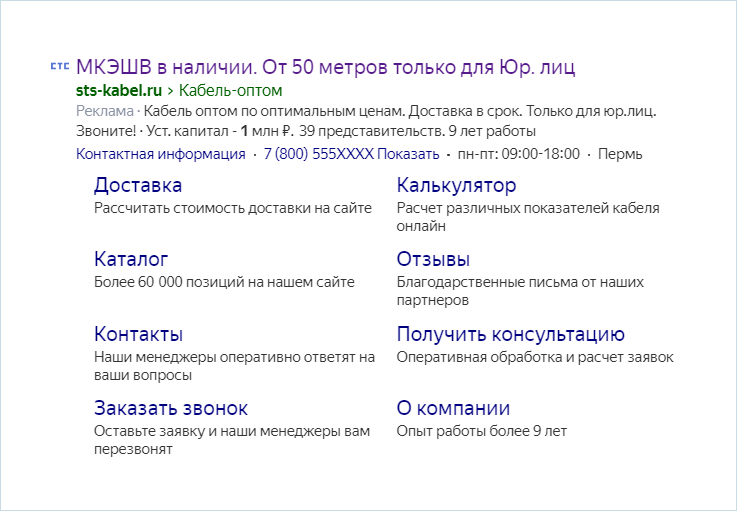737x511 pixels.
Task: Visit the Контакты sitelink
Action: tap(139, 334)
